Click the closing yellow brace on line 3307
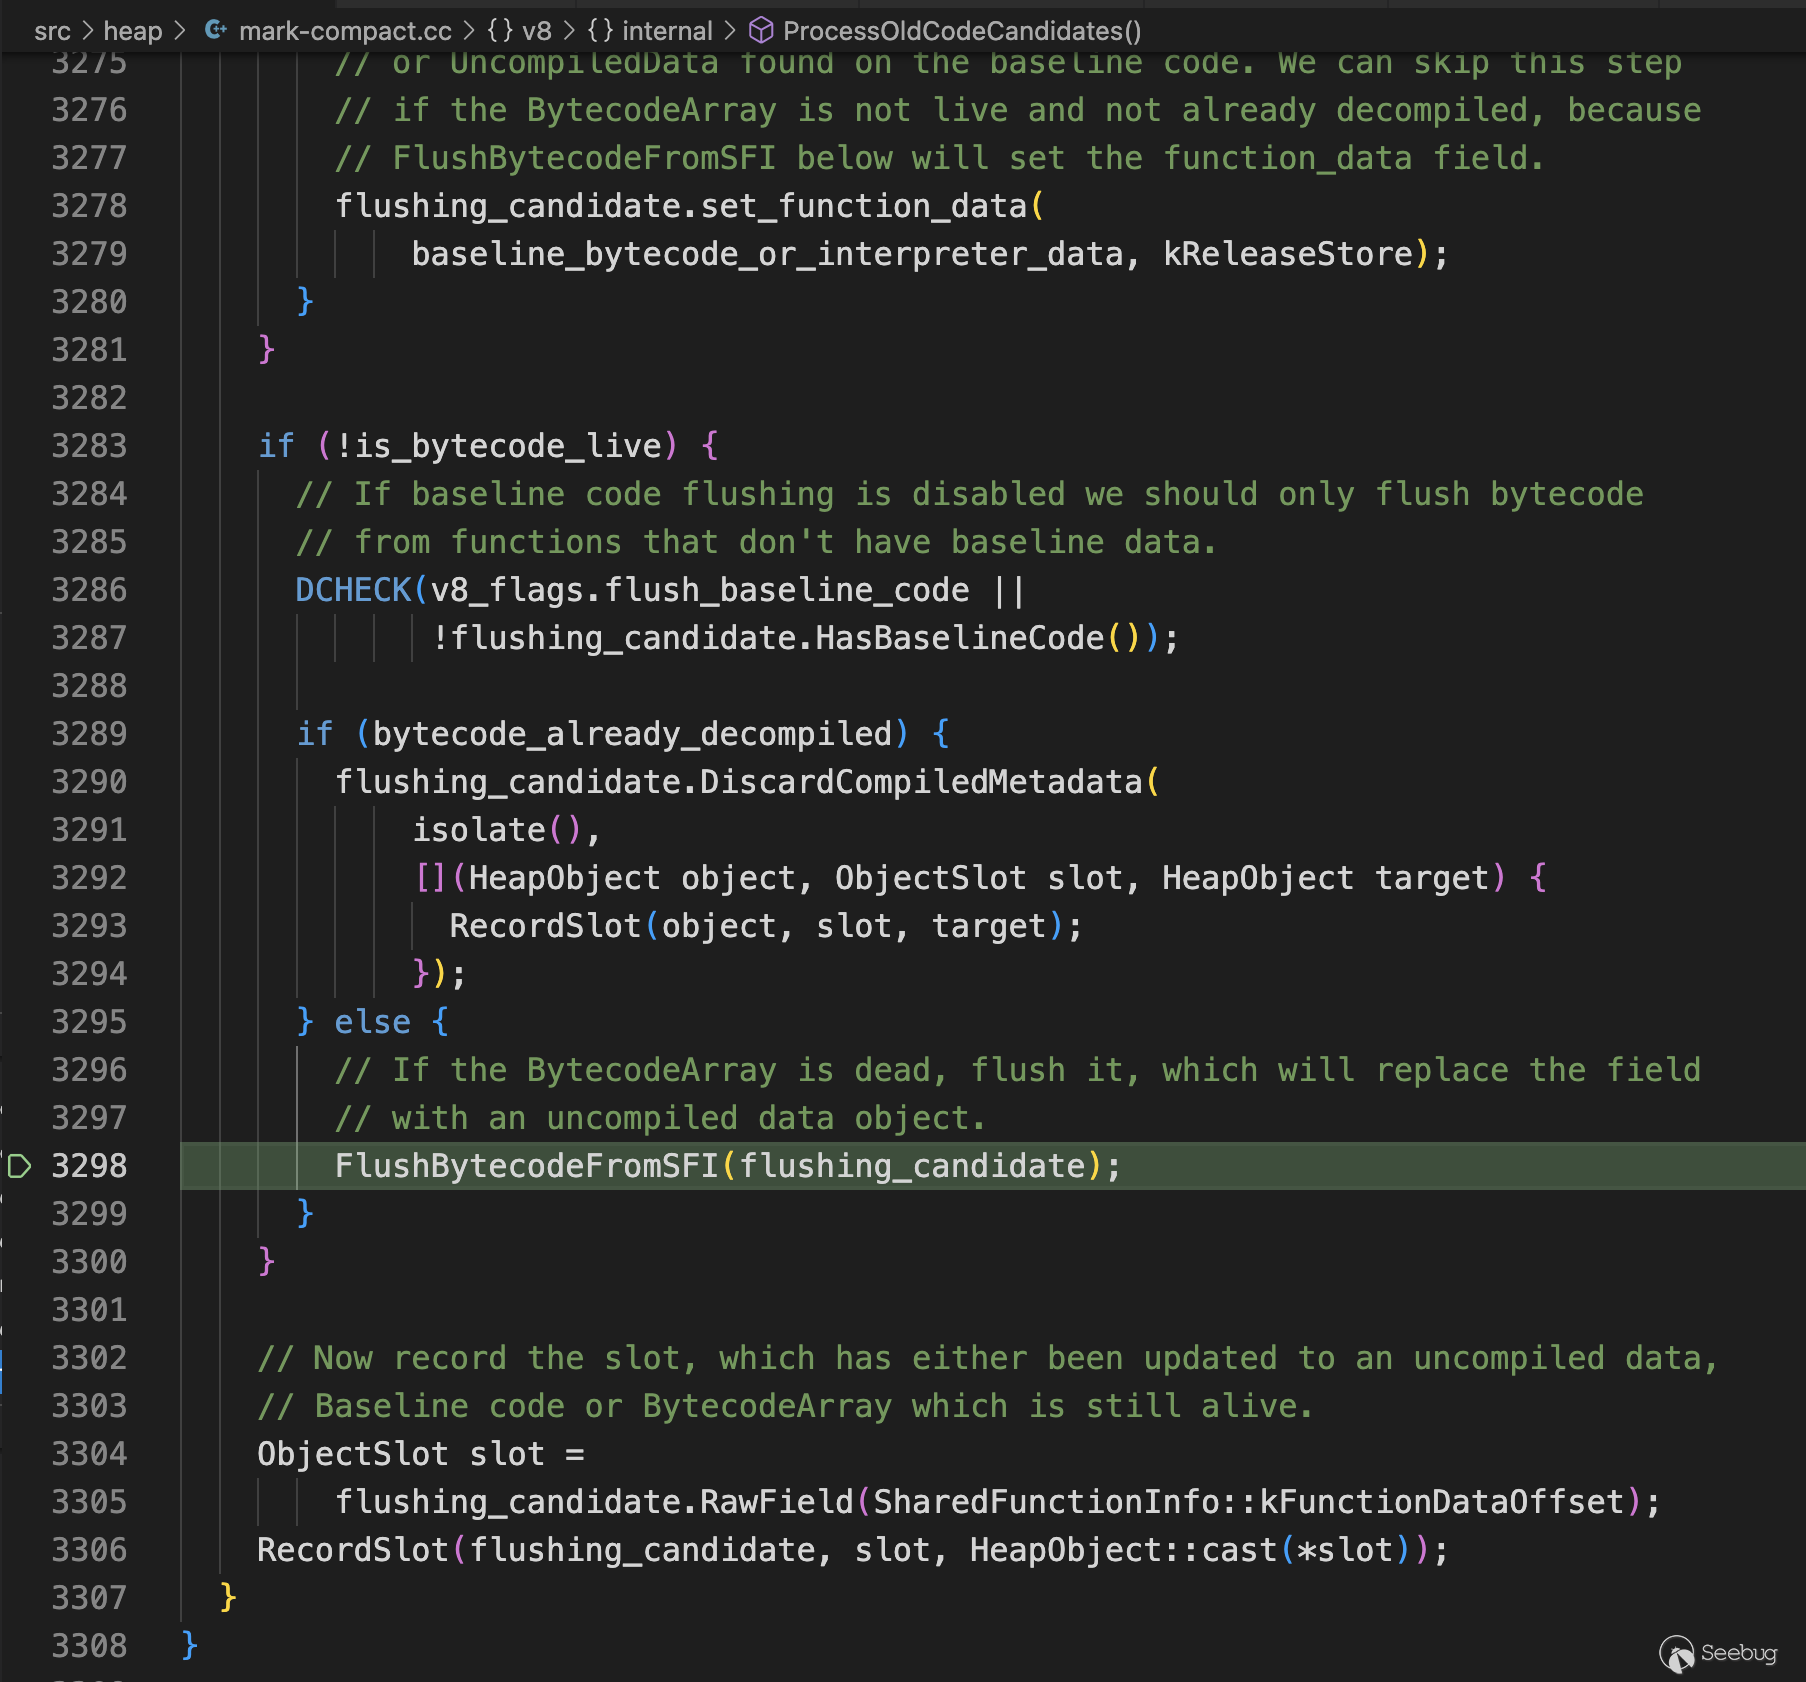This screenshot has width=1806, height=1682. pyautogui.click(x=228, y=1597)
